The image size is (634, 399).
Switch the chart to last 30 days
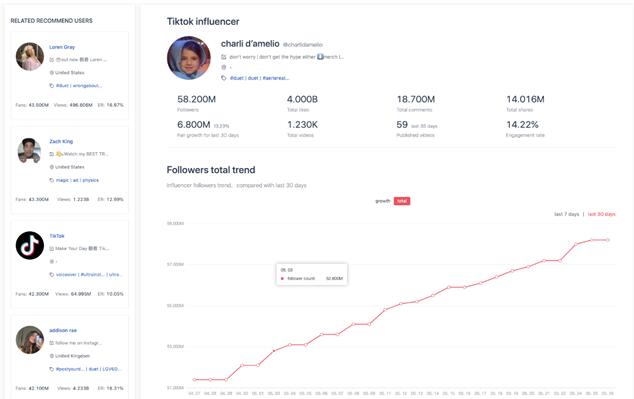601,214
